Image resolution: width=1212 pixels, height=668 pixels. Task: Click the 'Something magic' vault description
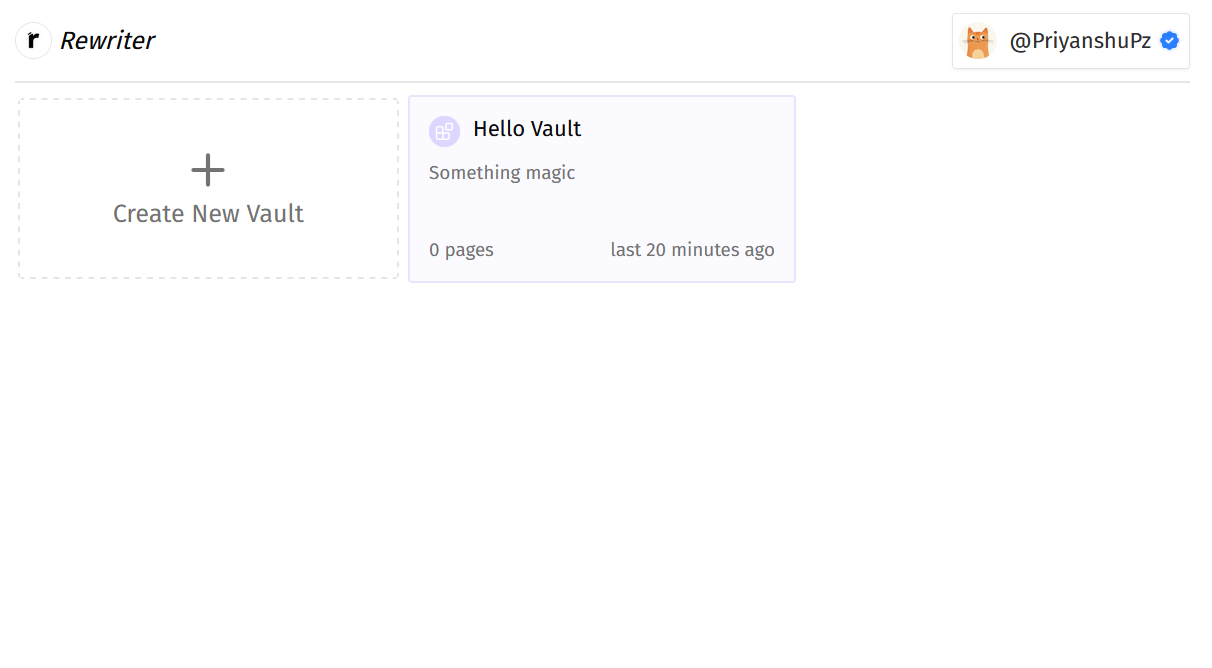point(502,173)
